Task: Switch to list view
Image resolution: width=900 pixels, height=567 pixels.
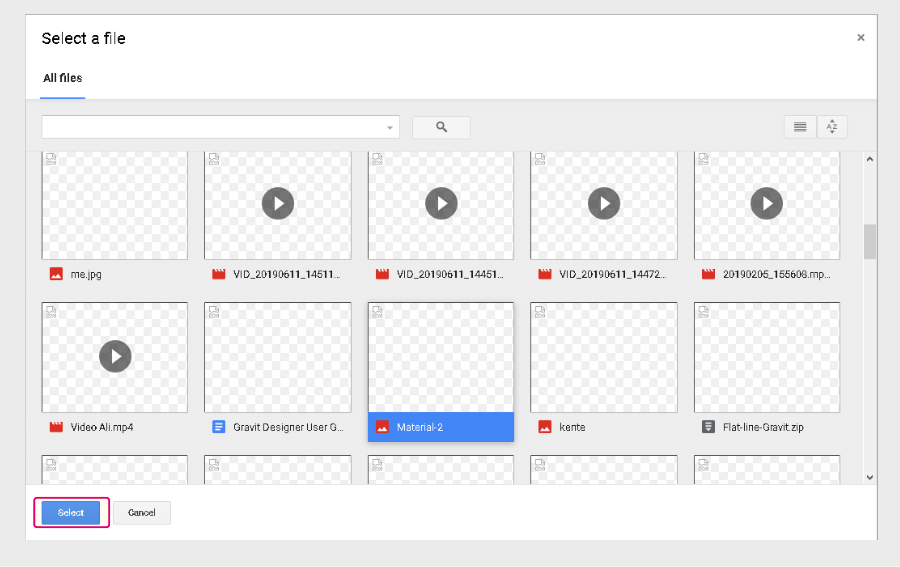Action: coord(800,127)
